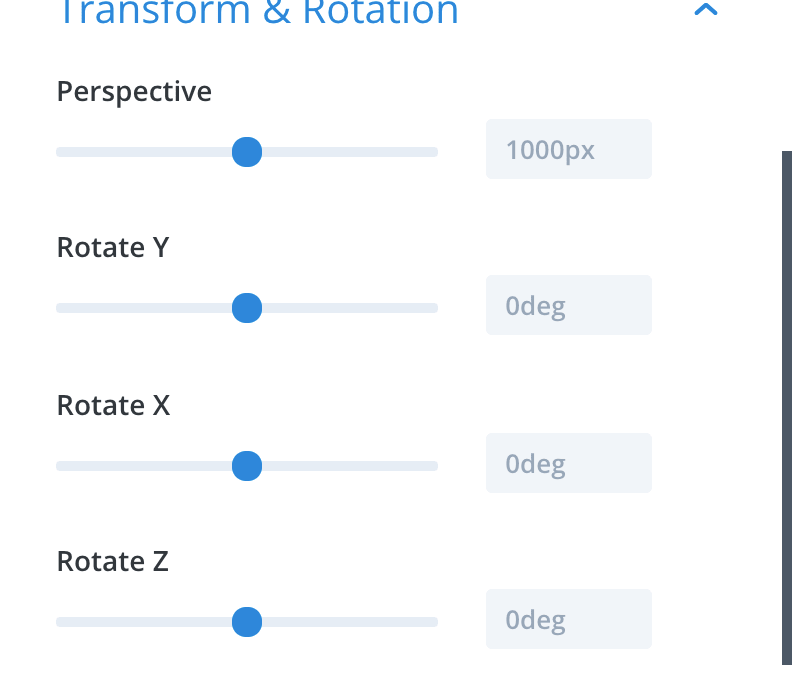Screen dimensions: 792x675
Task: Click the Rotate X slider handle
Action: 246,466
